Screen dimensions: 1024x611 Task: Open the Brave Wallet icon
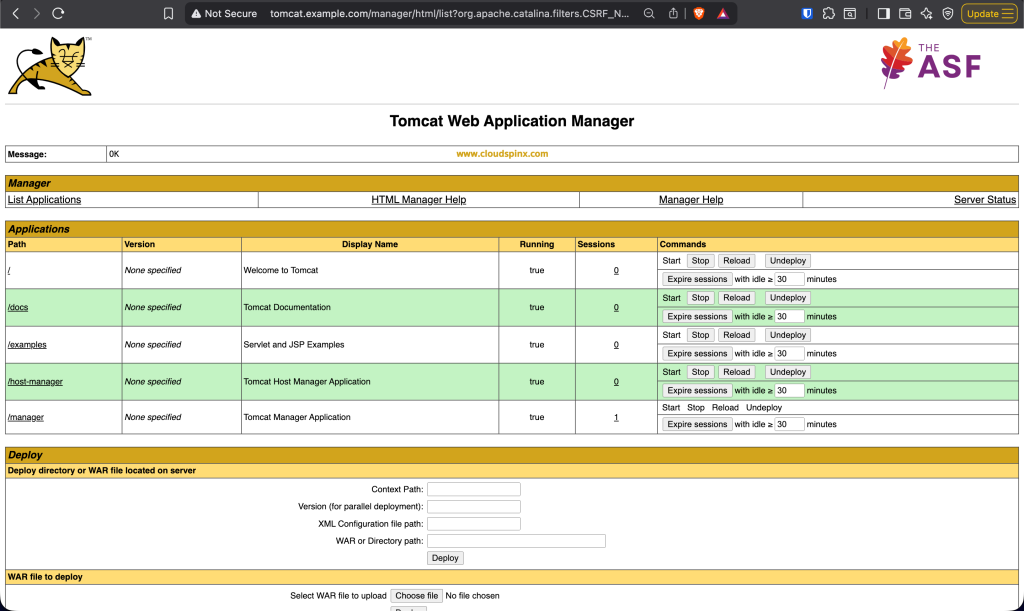[x=905, y=14]
